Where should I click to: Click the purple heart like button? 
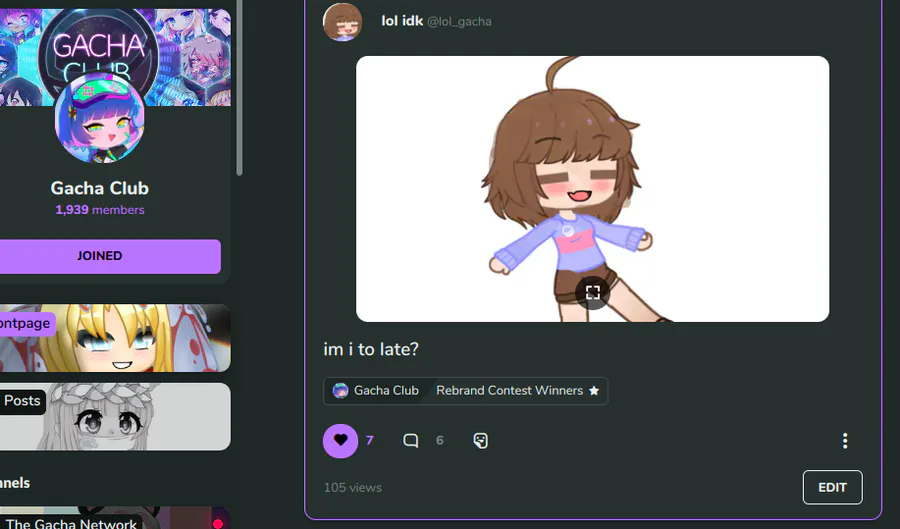(x=340, y=441)
